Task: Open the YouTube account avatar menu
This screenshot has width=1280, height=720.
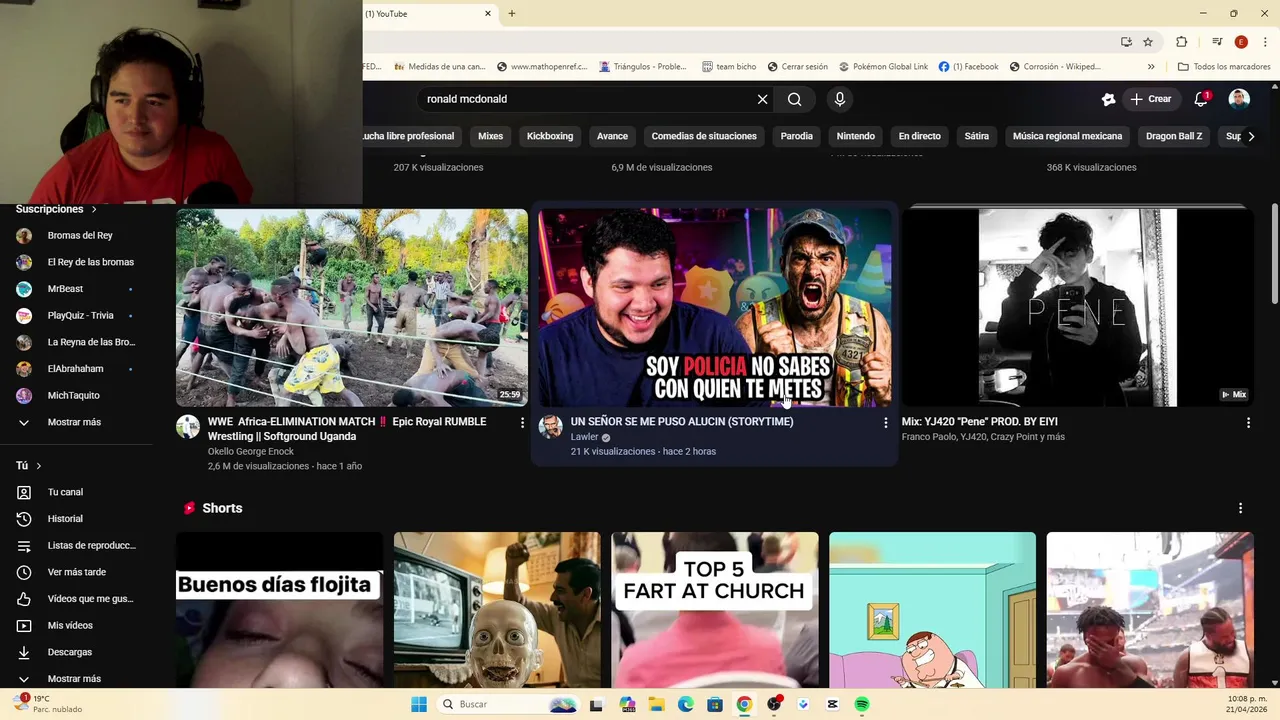Action: click(x=1239, y=99)
